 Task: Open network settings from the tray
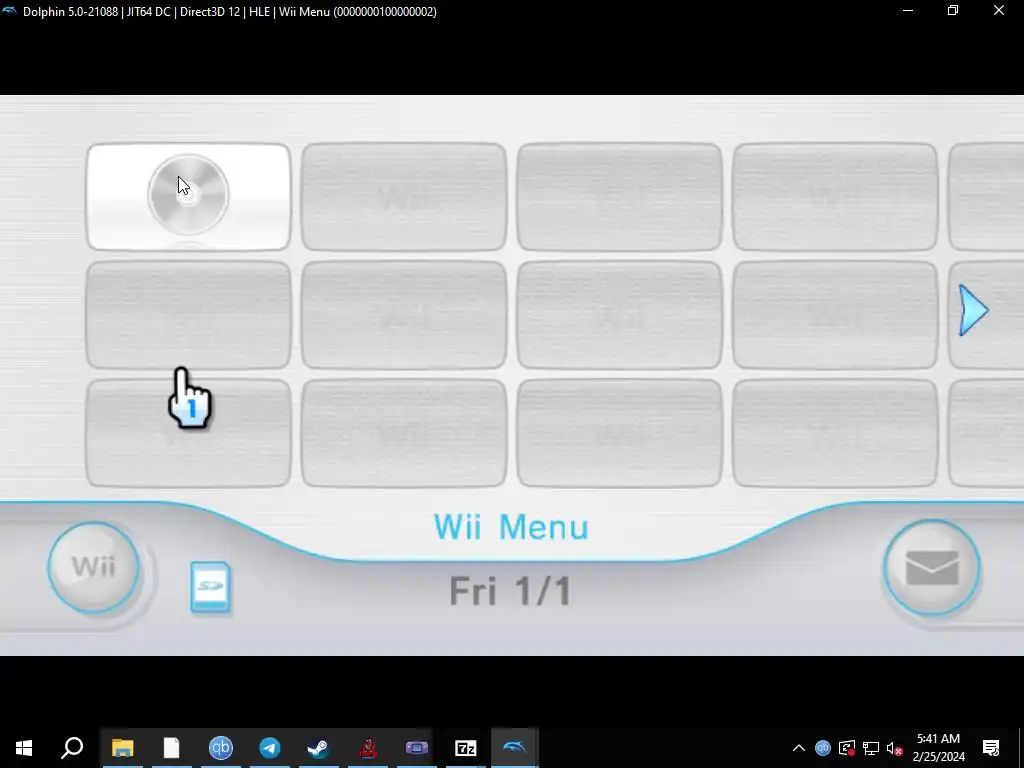pos(871,748)
